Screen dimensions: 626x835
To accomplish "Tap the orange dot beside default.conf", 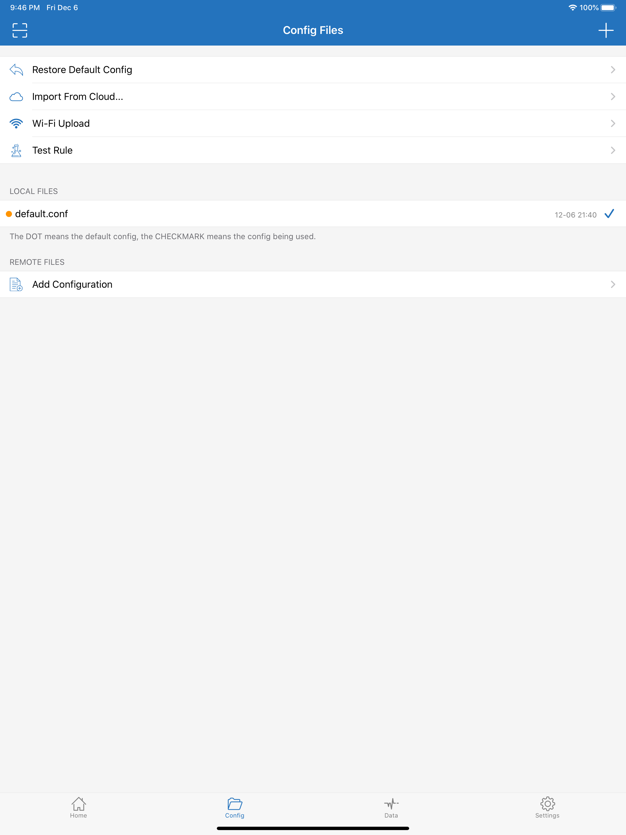I will click(9, 213).
